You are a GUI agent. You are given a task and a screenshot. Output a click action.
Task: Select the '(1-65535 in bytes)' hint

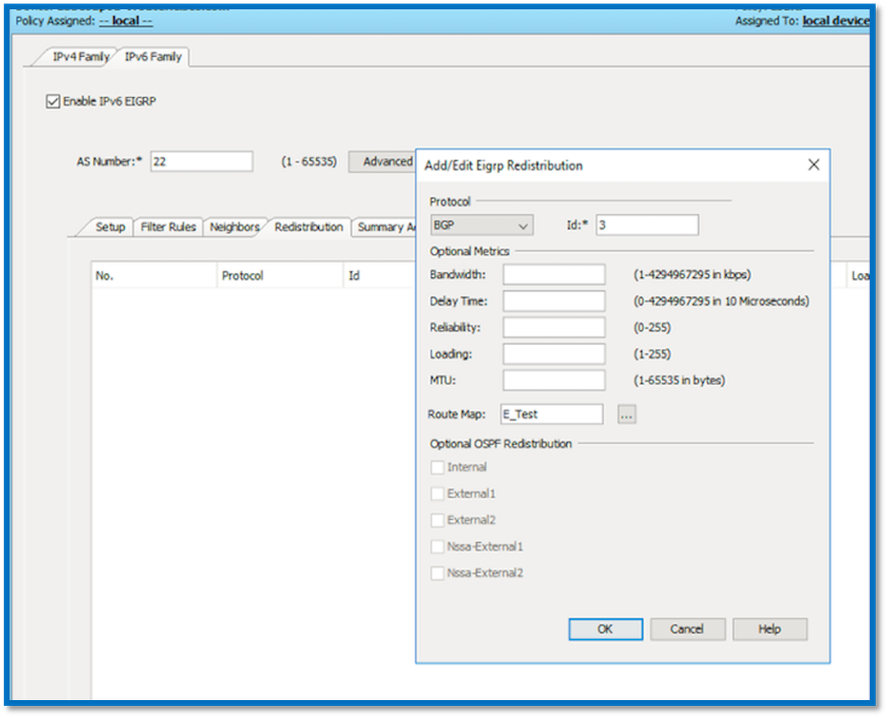tap(679, 381)
